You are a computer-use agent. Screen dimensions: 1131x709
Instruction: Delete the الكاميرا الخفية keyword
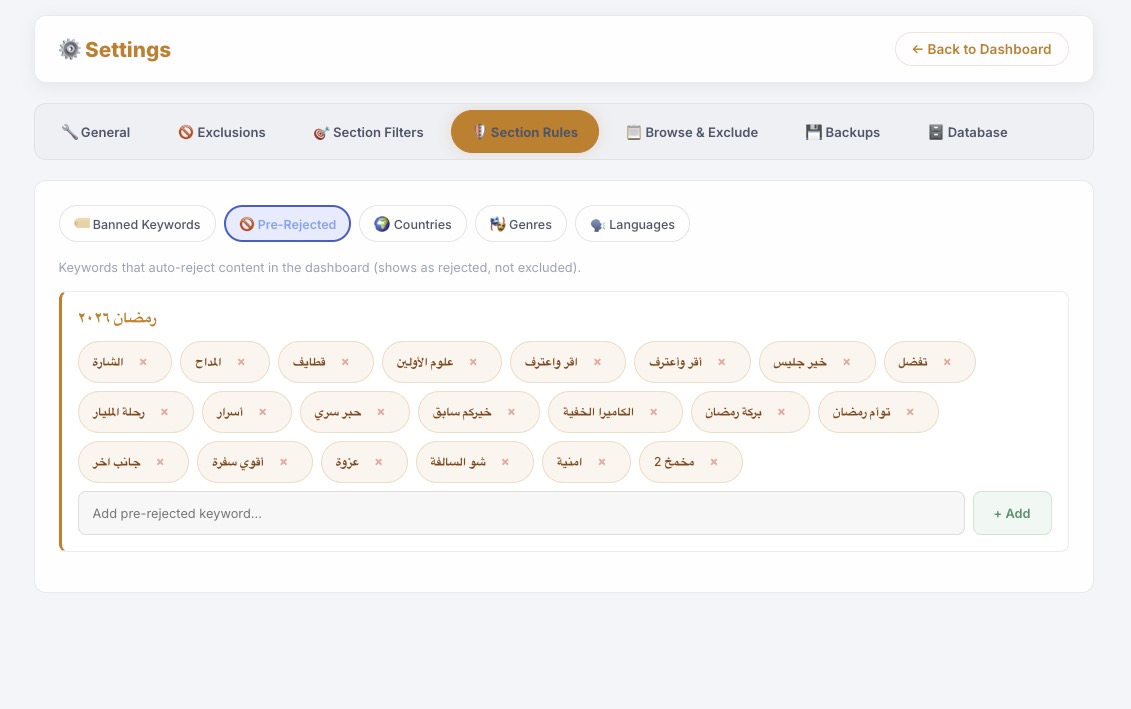pos(653,412)
